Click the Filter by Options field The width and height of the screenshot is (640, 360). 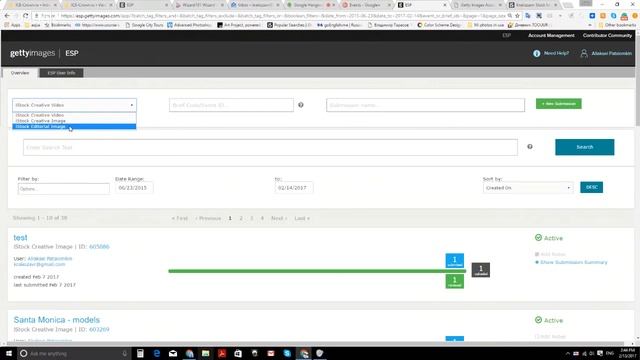64,189
